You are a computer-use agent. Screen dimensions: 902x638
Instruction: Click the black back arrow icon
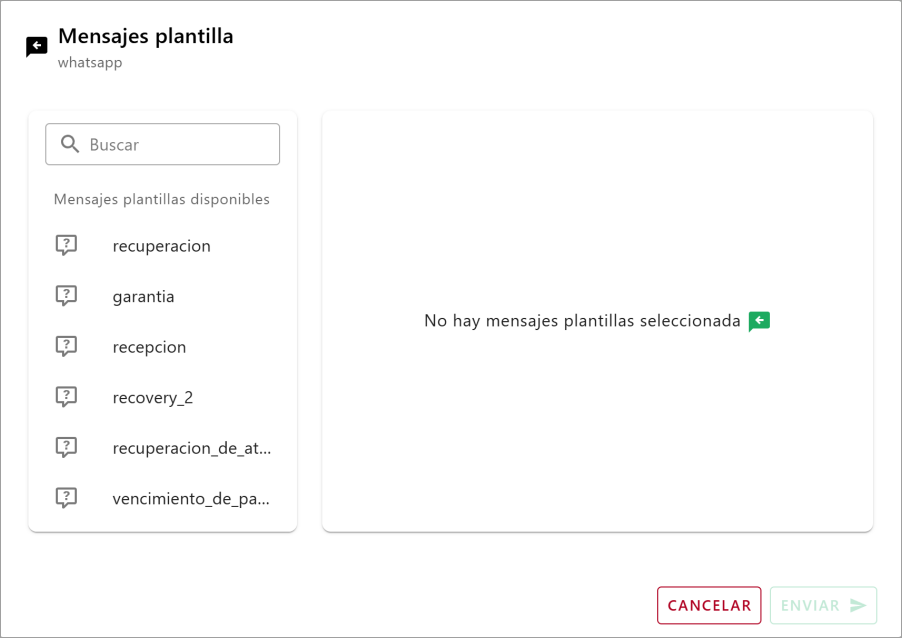(x=36, y=45)
